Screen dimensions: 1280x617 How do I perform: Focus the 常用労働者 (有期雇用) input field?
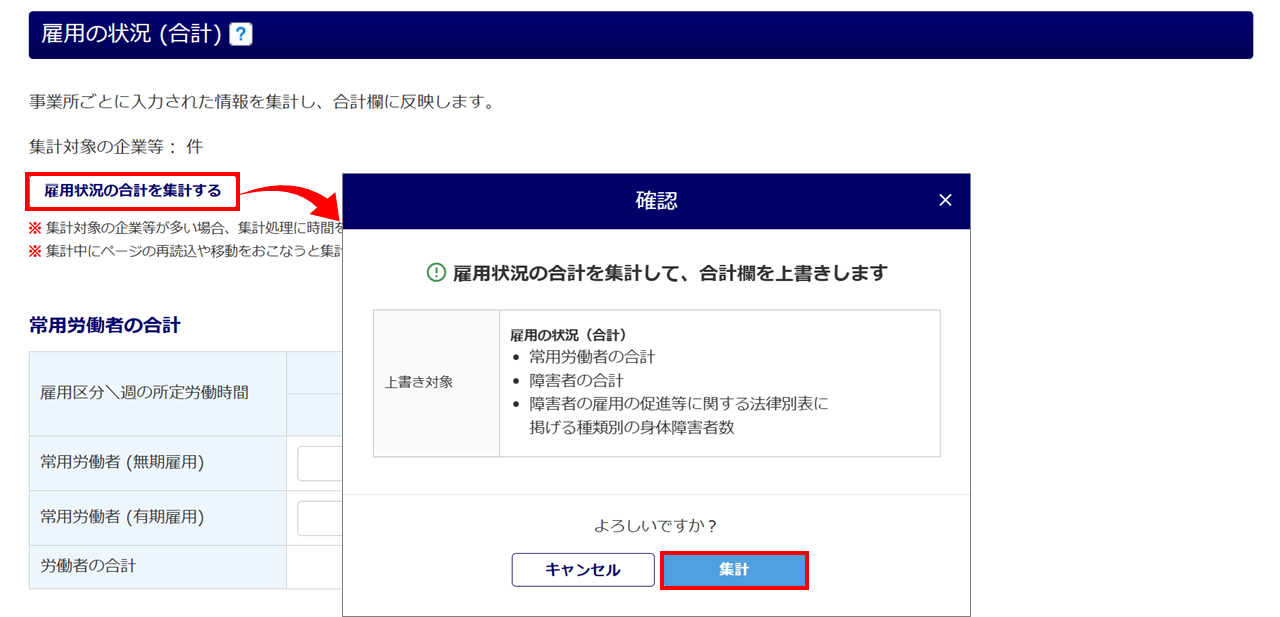[320, 518]
